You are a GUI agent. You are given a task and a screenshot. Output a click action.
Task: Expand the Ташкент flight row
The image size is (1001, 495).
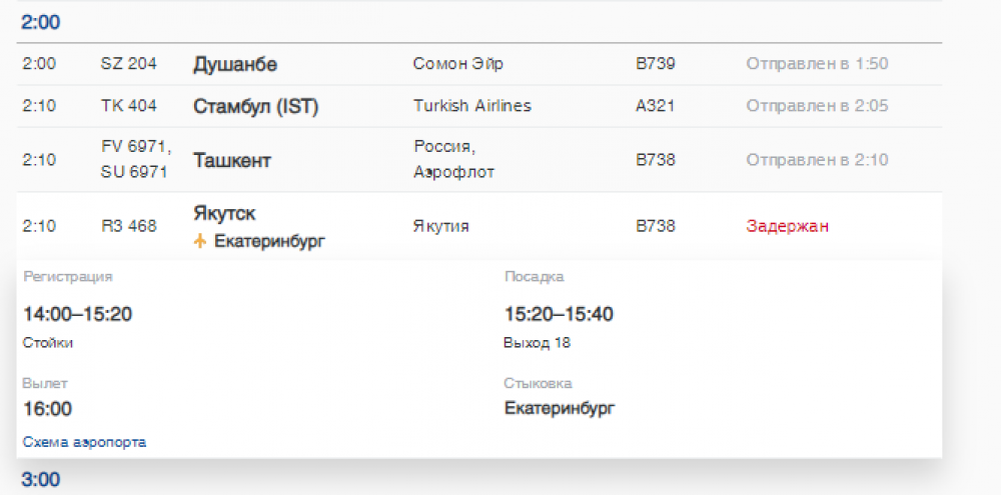point(231,160)
